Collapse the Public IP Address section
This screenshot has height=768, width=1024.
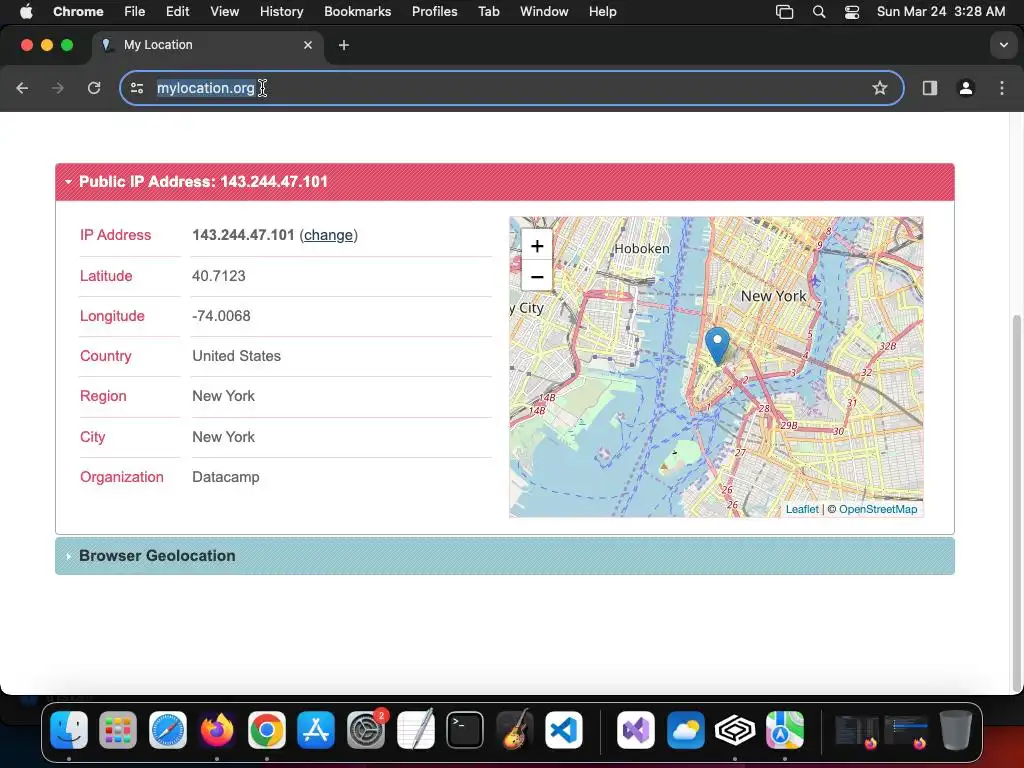[x=505, y=182]
